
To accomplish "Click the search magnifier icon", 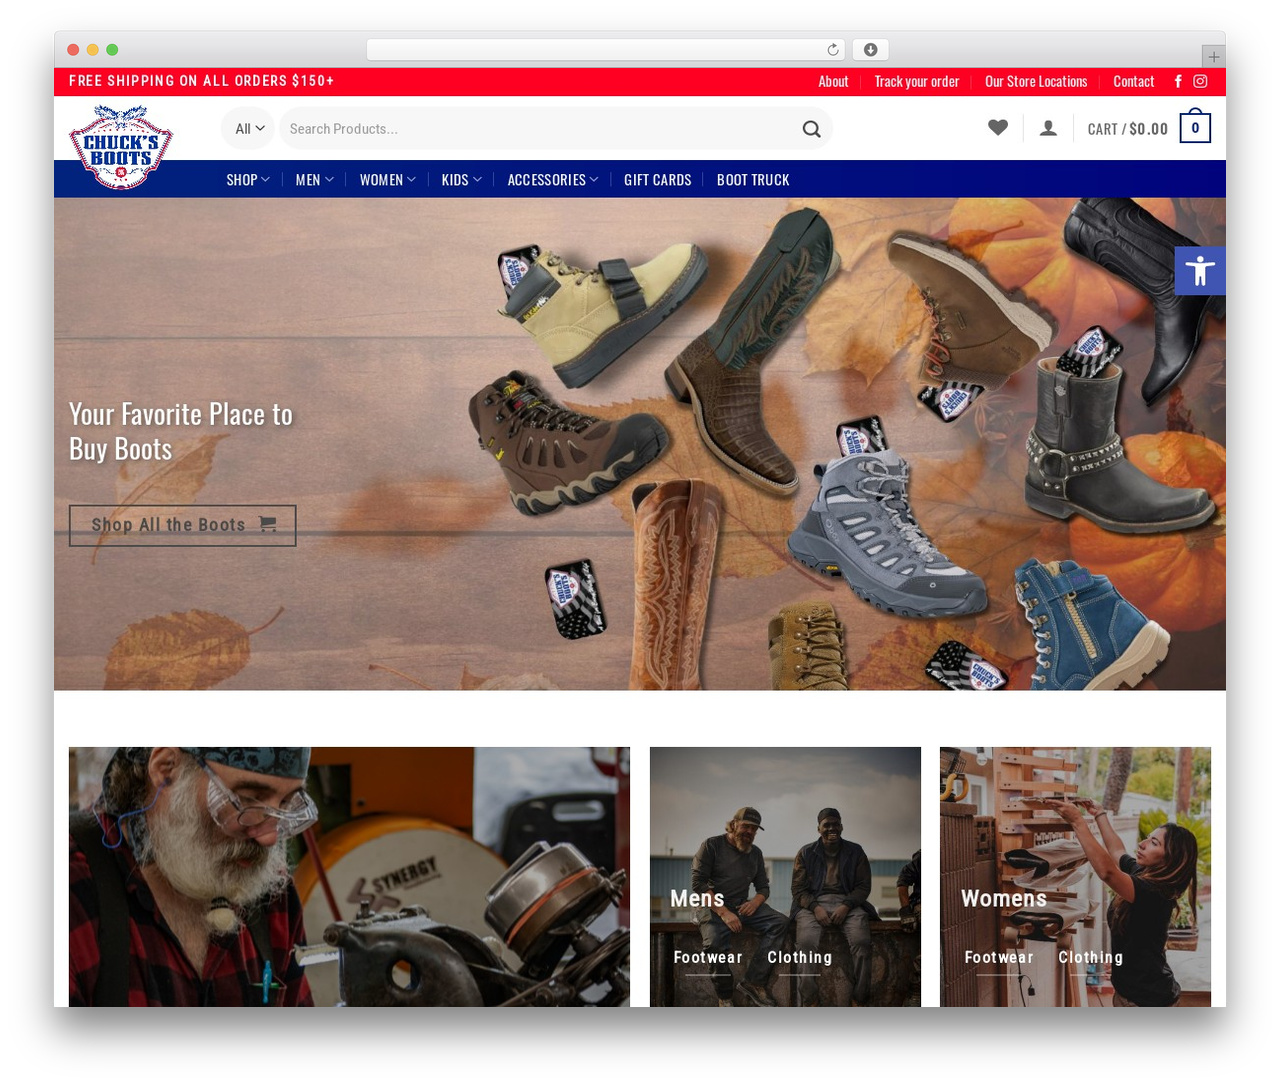I will point(812,129).
